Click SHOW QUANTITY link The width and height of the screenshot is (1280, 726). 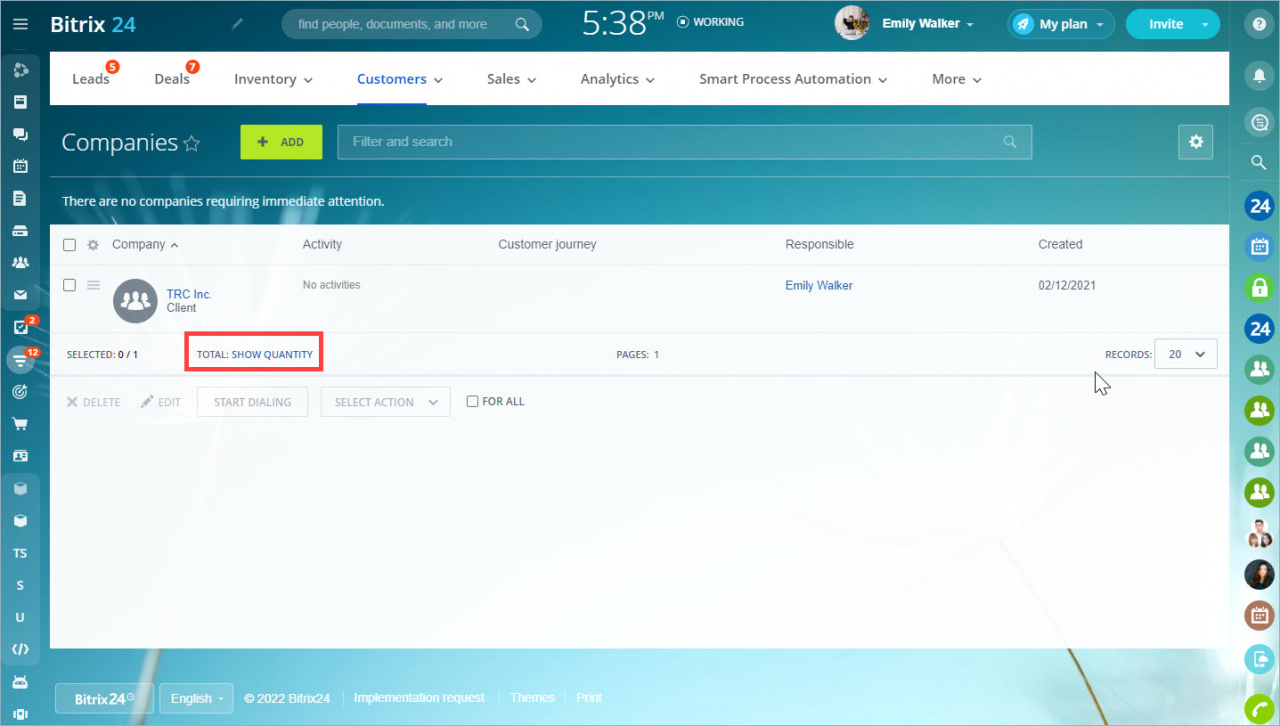pyautogui.click(x=272, y=355)
